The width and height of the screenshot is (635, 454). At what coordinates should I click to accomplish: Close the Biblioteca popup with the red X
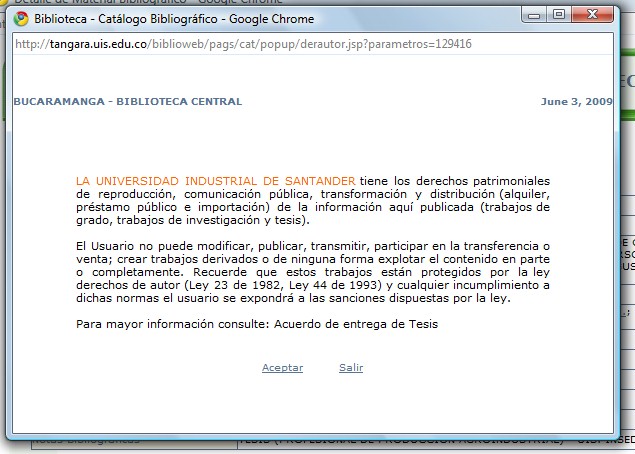tap(595, 14)
